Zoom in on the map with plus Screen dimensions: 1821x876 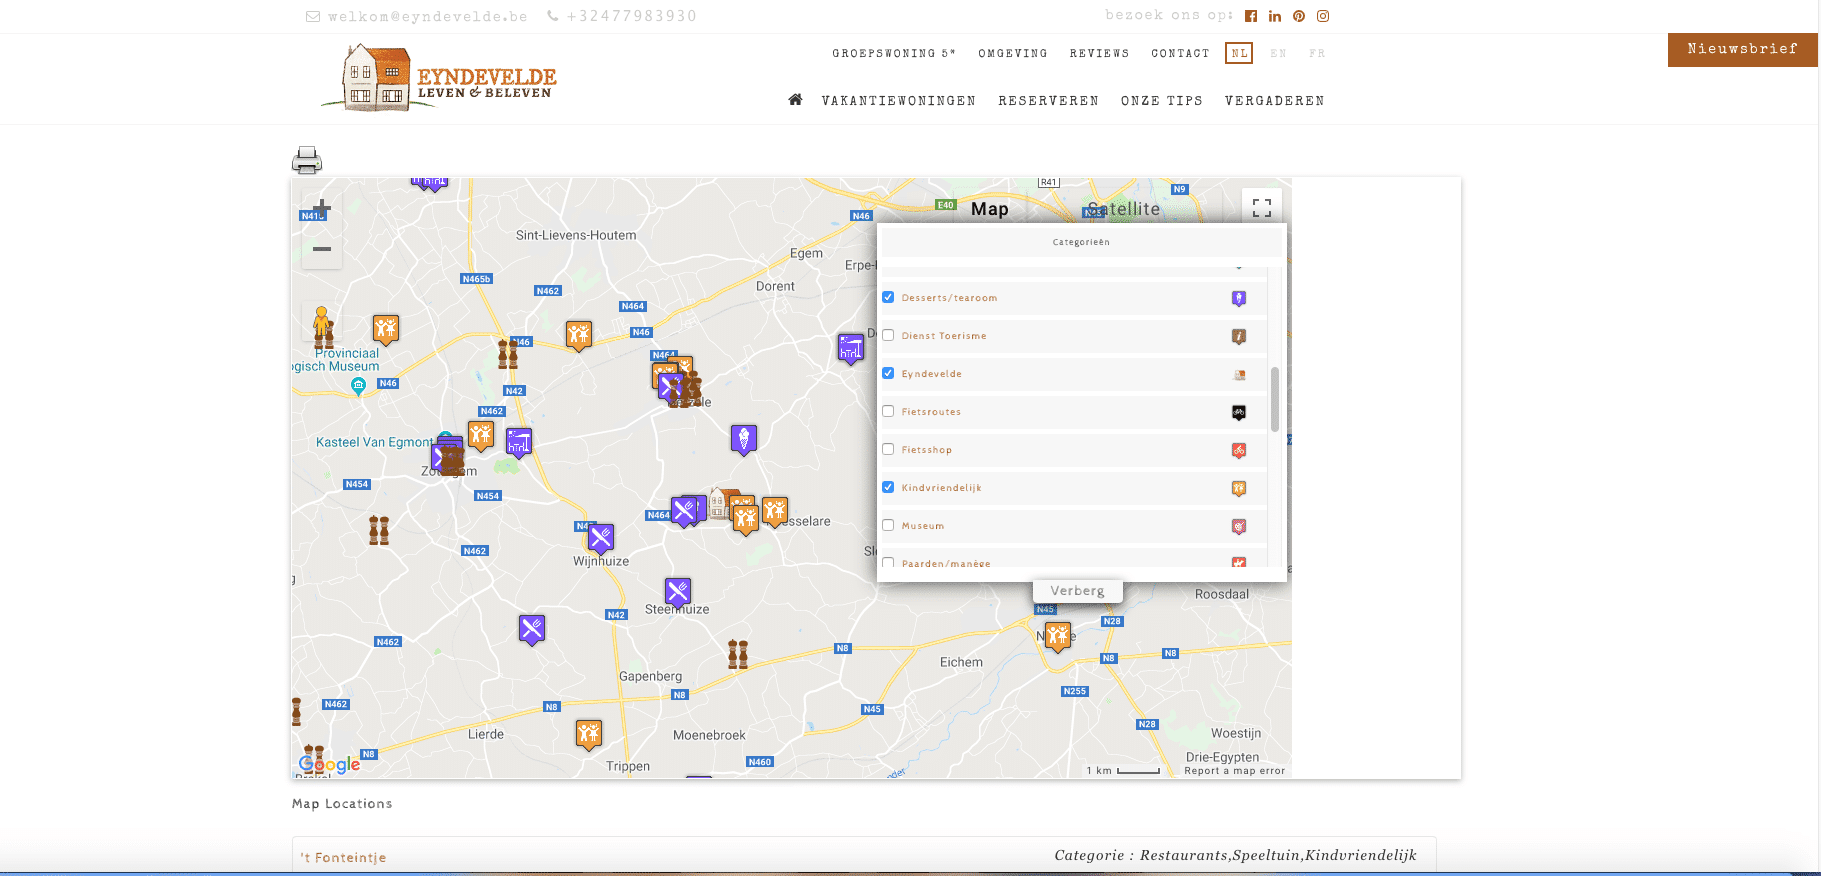pyautogui.click(x=322, y=208)
